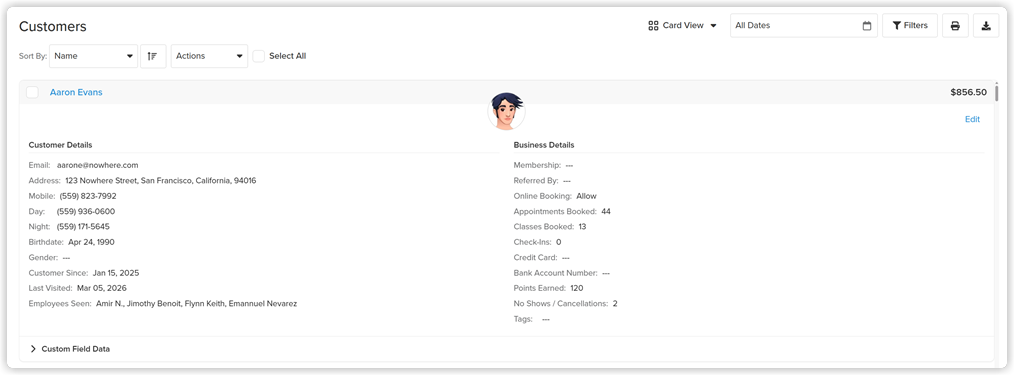Click the Business Details heading
1015x376 pixels.
(544, 145)
